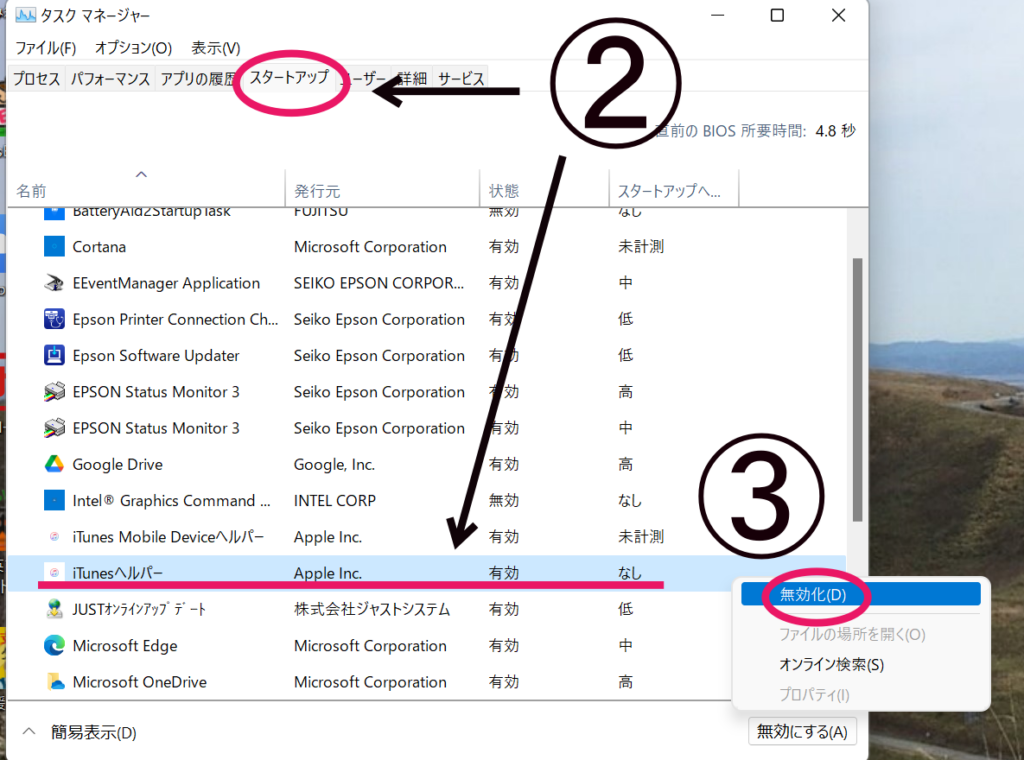Screen dimensions: 1024x760
Task: Switch to the 詳細 tab
Action: click(411, 79)
